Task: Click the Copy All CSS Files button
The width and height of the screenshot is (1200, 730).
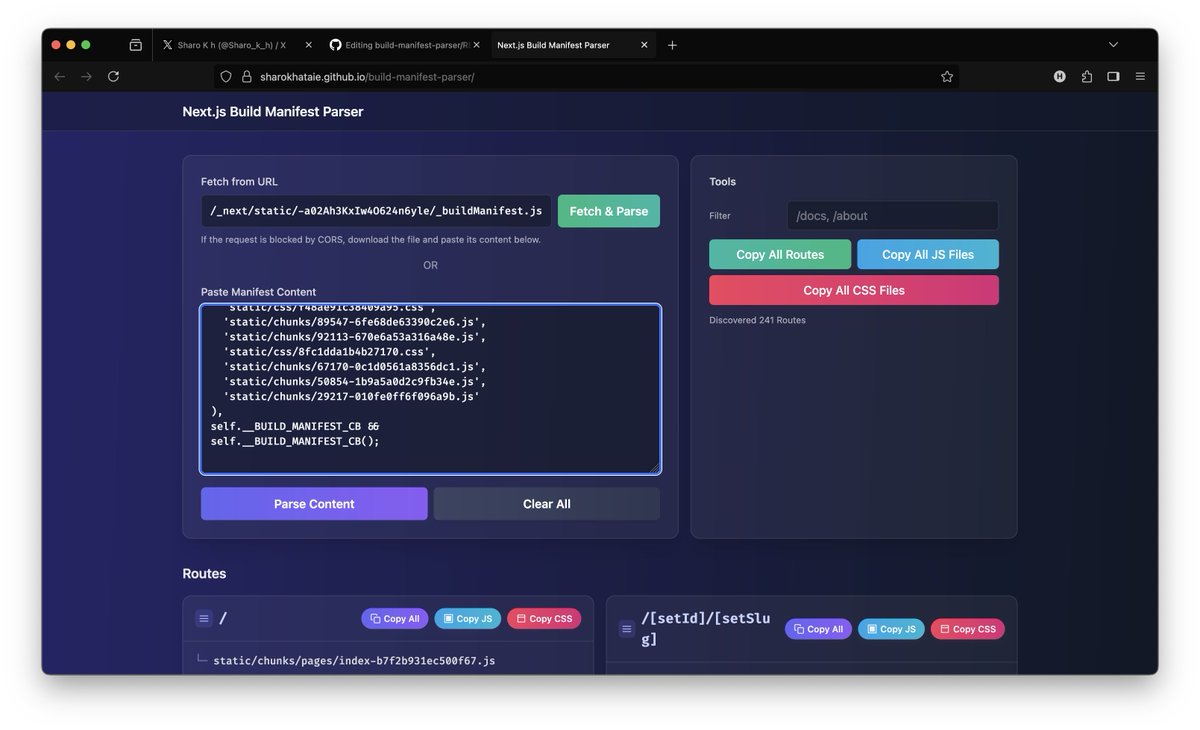Action: coord(854,290)
